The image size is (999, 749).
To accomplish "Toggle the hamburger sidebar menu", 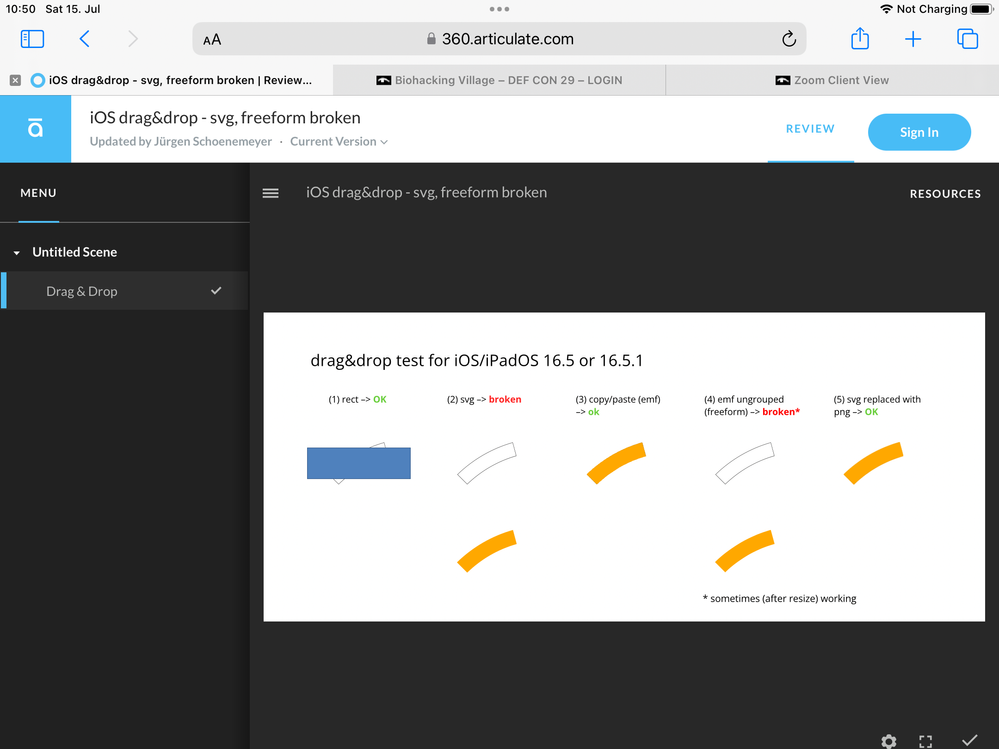I will point(271,193).
